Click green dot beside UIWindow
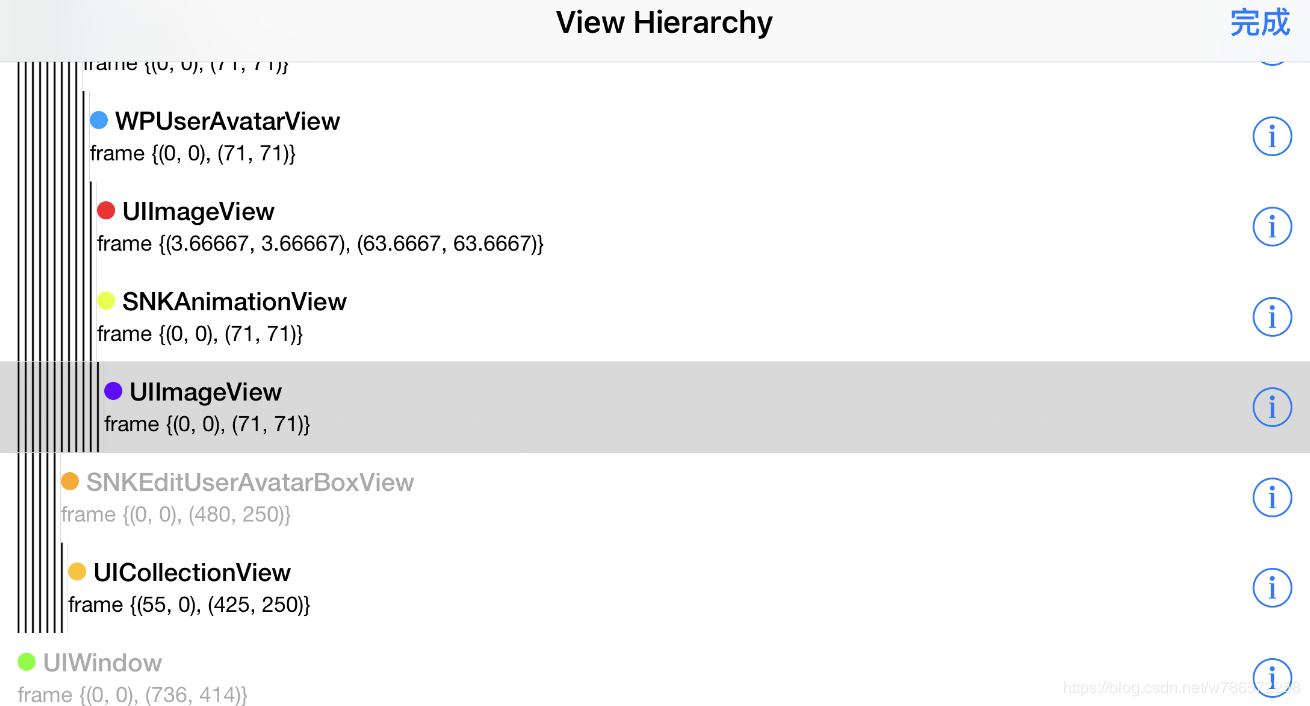Image resolution: width=1310 pixels, height=706 pixels. (x=27, y=662)
